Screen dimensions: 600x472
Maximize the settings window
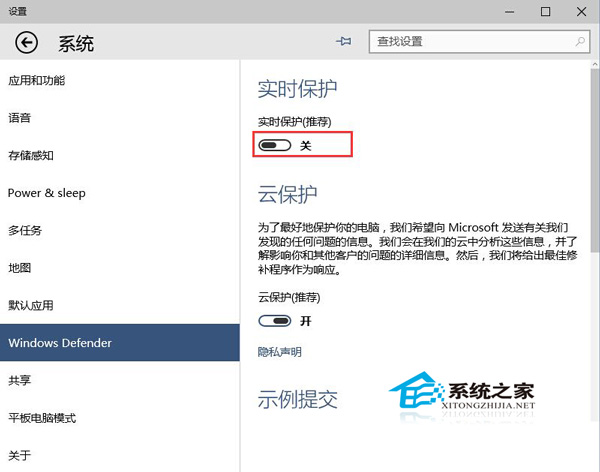[x=545, y=11]
